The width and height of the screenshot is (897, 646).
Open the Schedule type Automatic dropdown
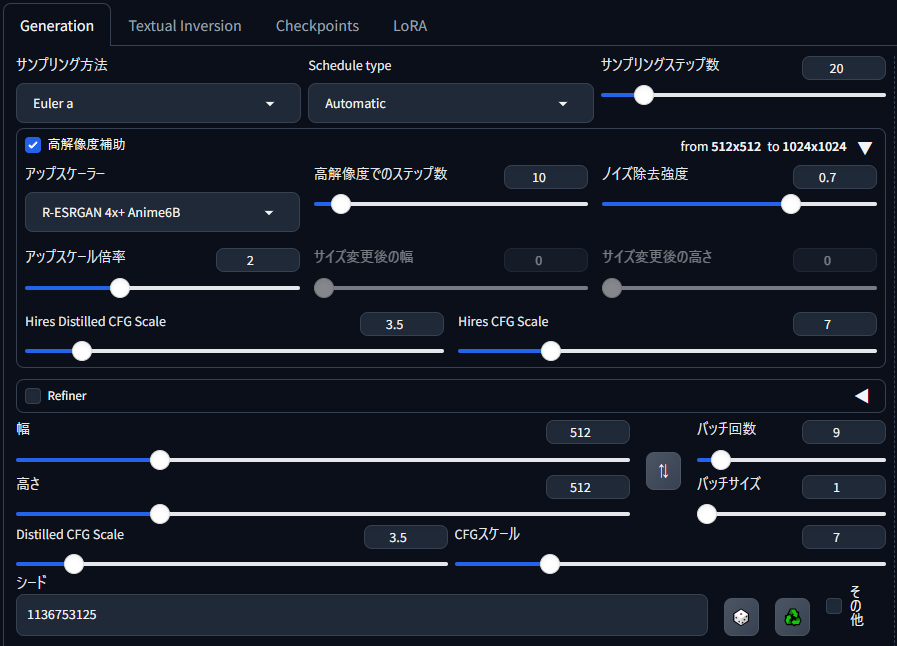(x=451, y=104)
